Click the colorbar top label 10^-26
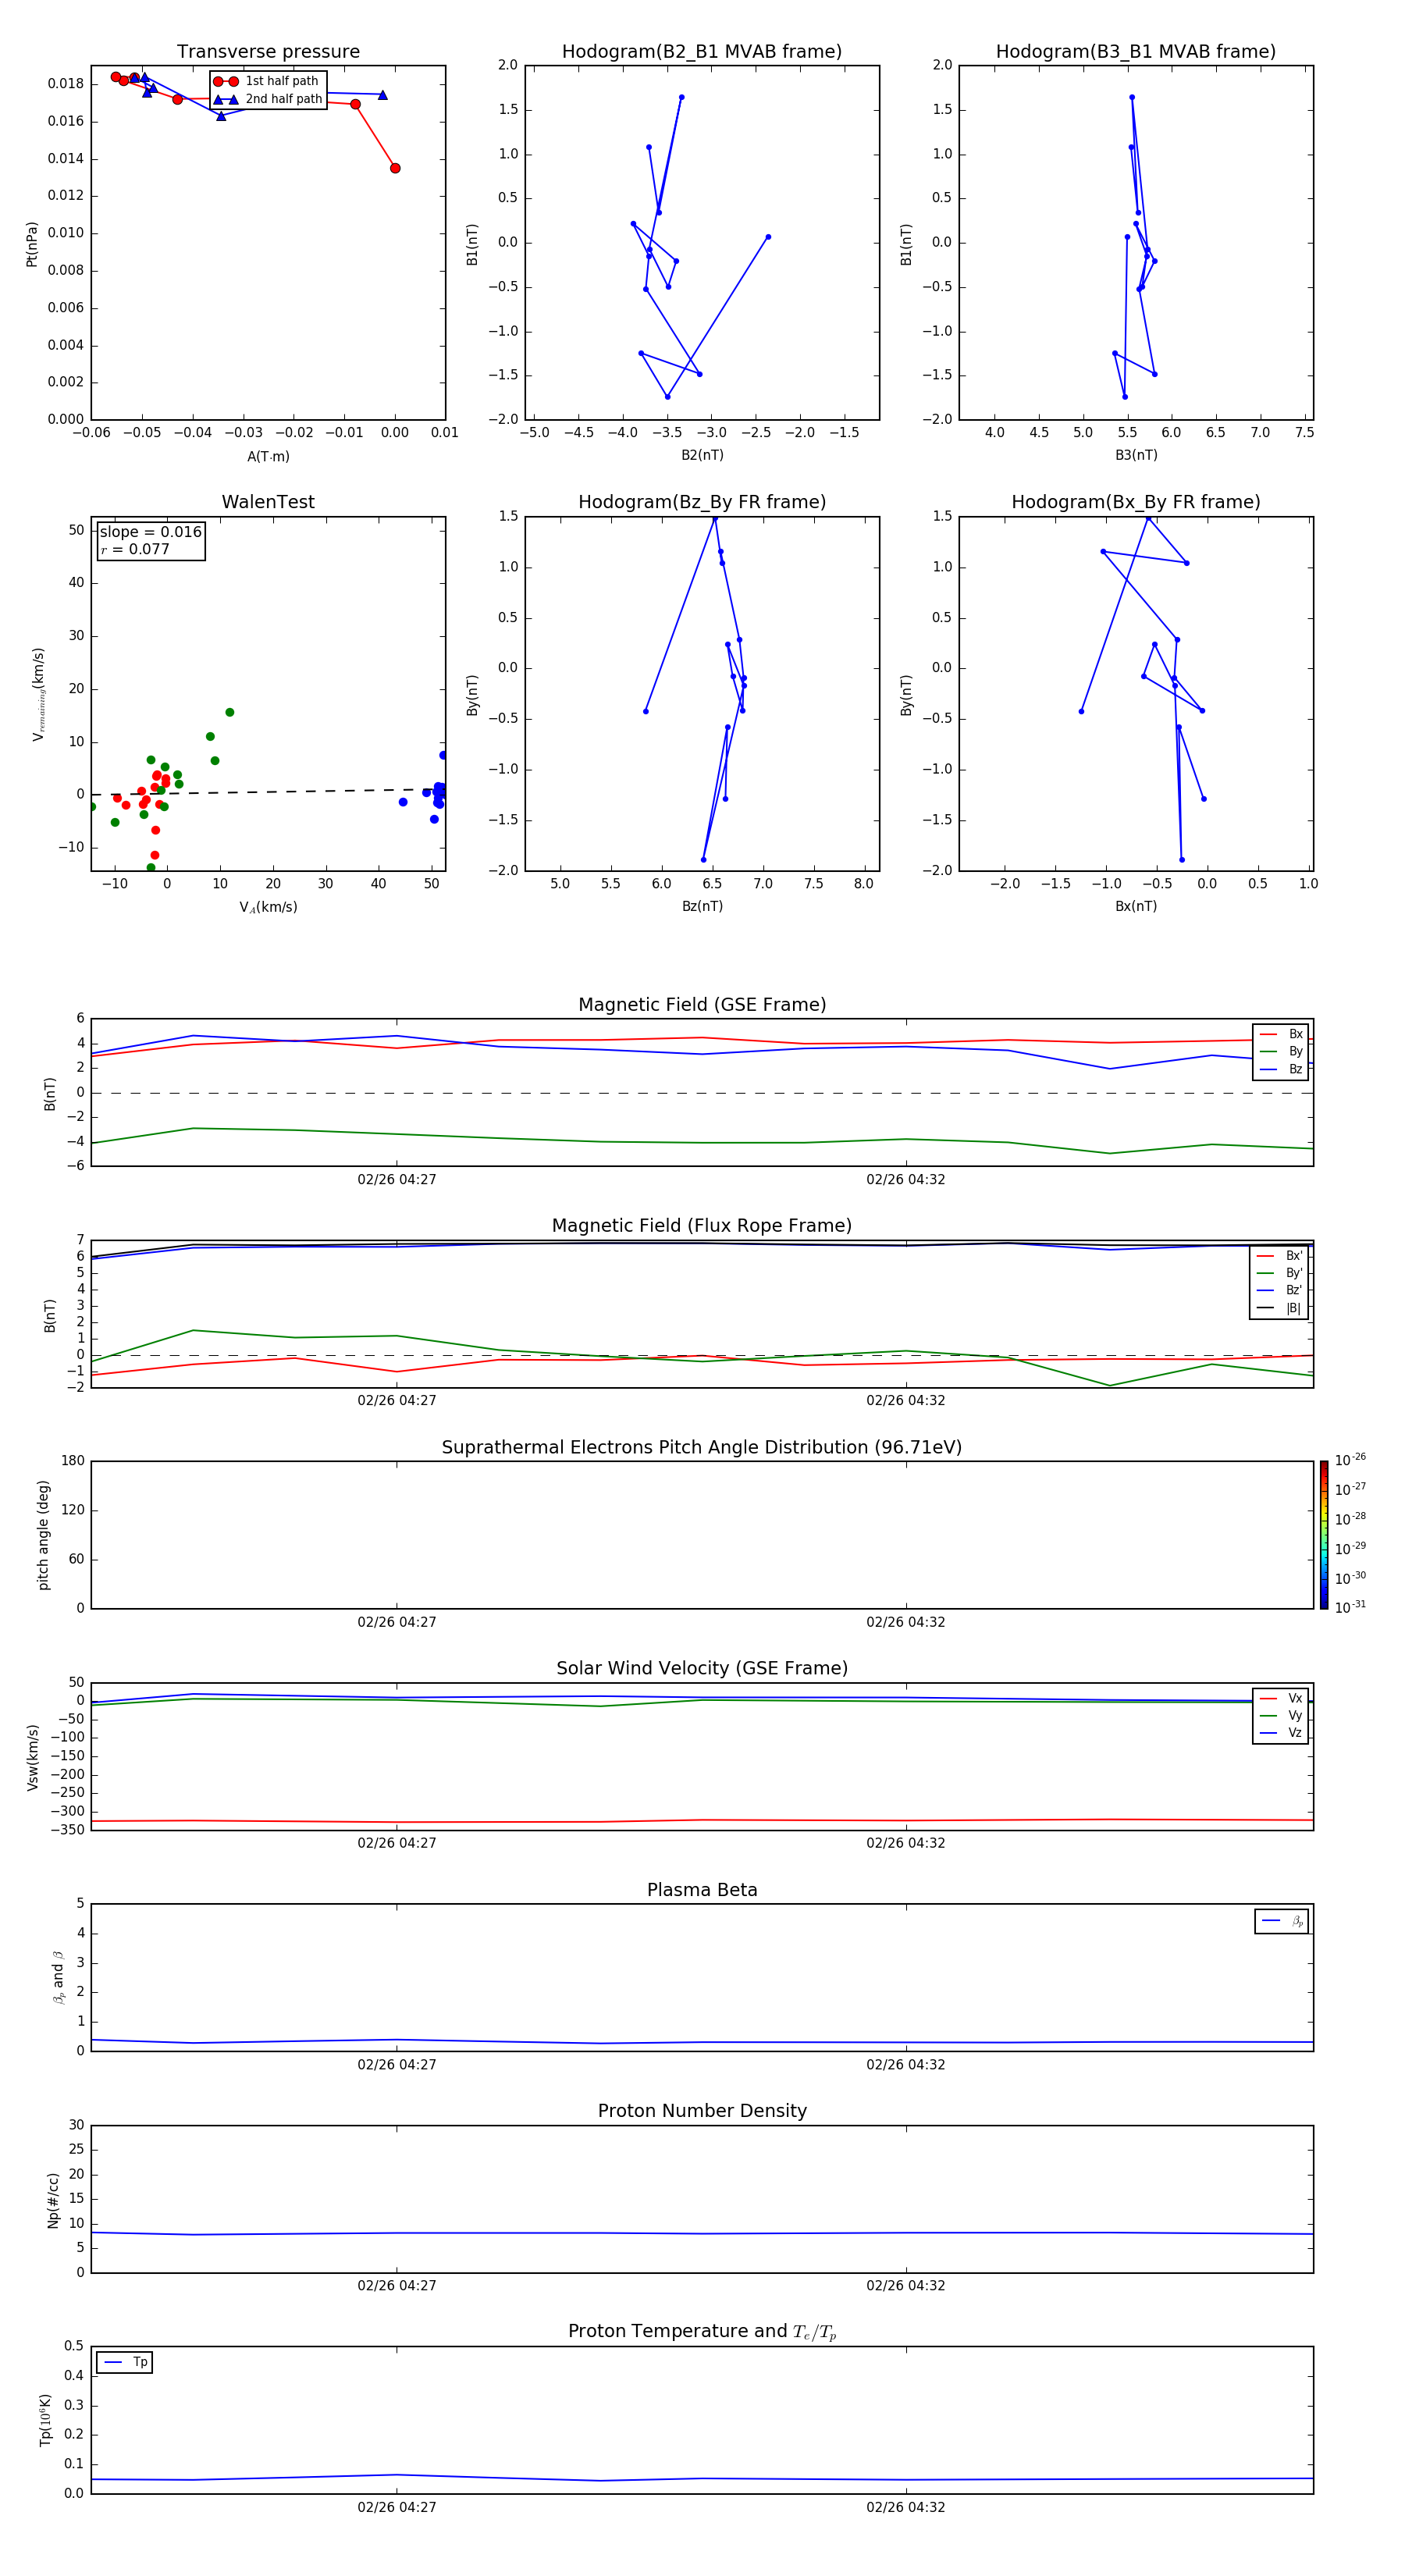Image resolution: width=1405 pixels, height=2576 pixels. pos(1350,1460)
